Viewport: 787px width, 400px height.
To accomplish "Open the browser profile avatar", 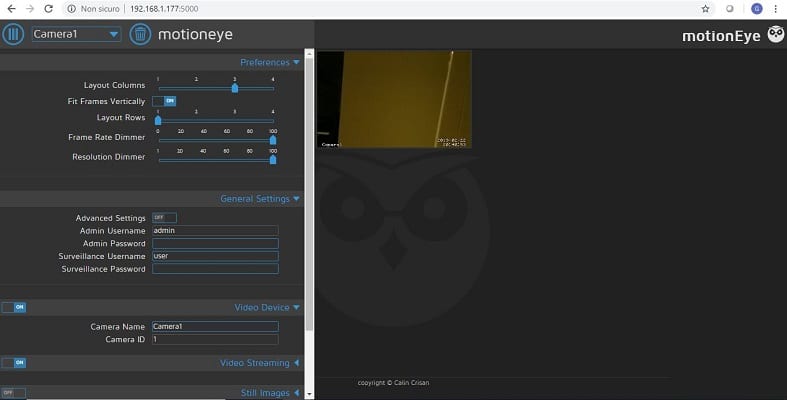I will tap(757, 9).
